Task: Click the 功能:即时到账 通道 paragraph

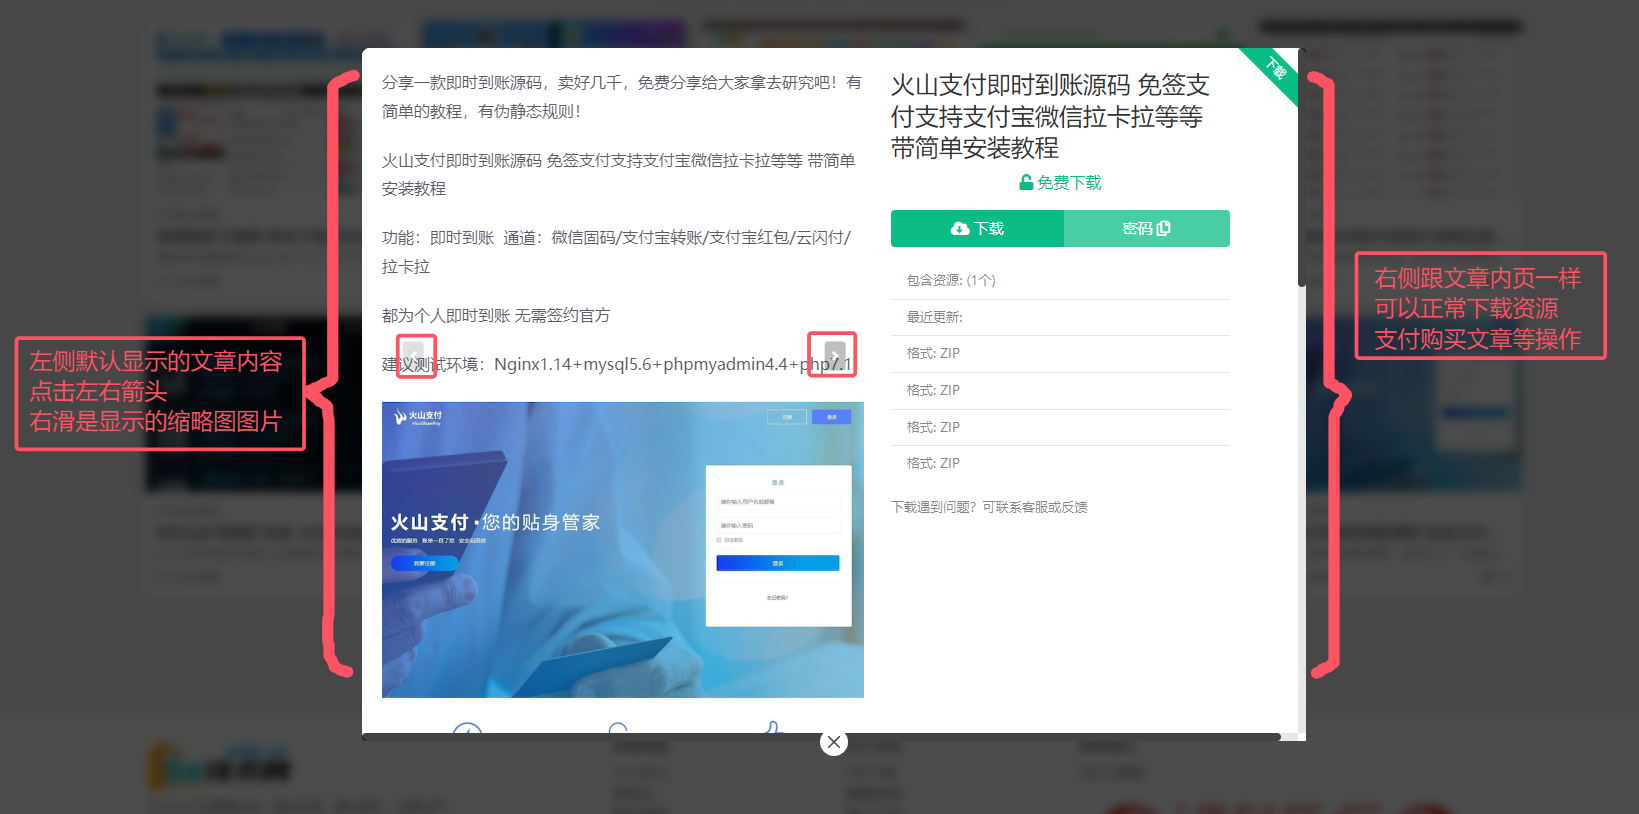Action: [x=617, y=252]
